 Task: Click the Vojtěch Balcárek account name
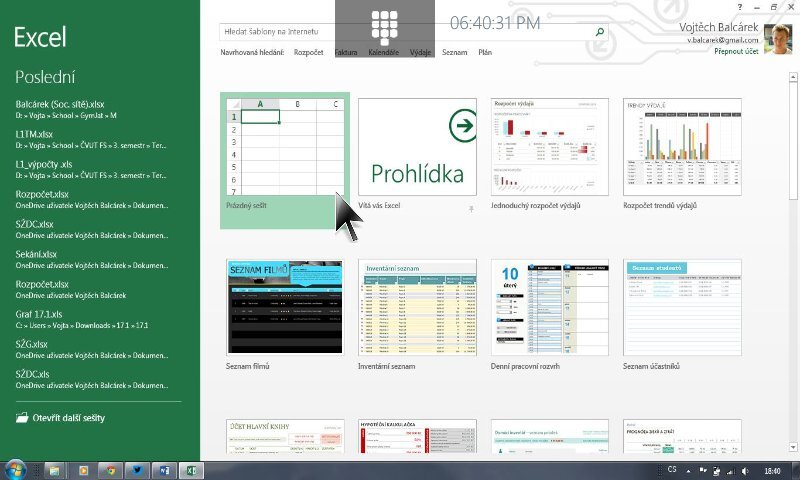pos(718,27)
